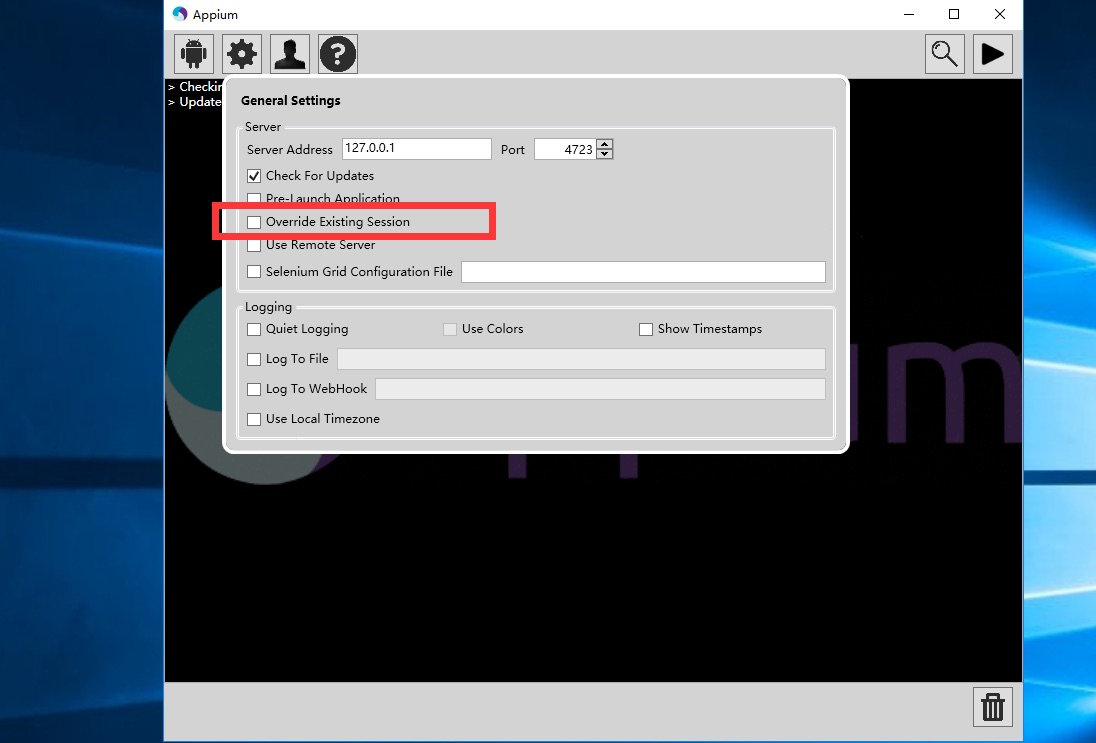
Task: Open the About question-mark icon
Action: (338, 54)
